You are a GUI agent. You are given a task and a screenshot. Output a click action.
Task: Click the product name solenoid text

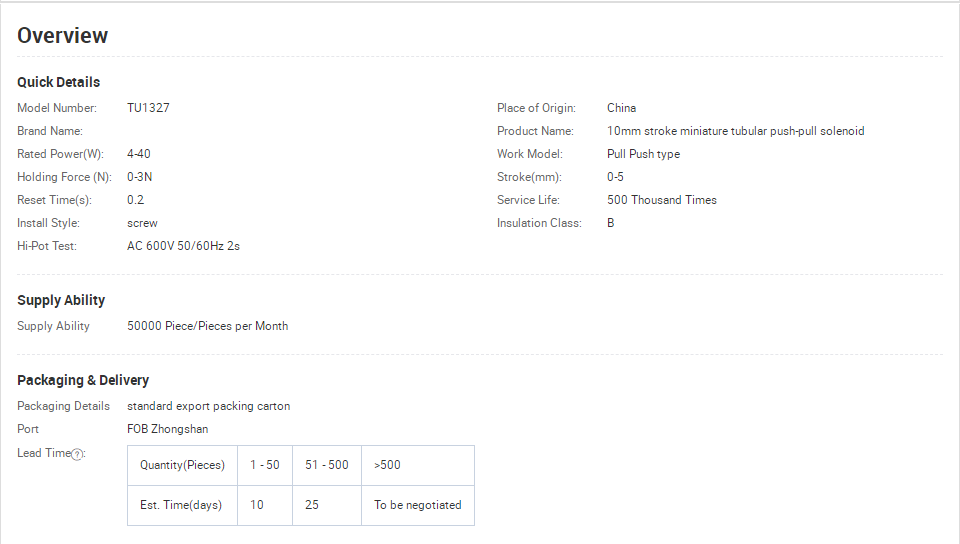click(x=735, y=131)
